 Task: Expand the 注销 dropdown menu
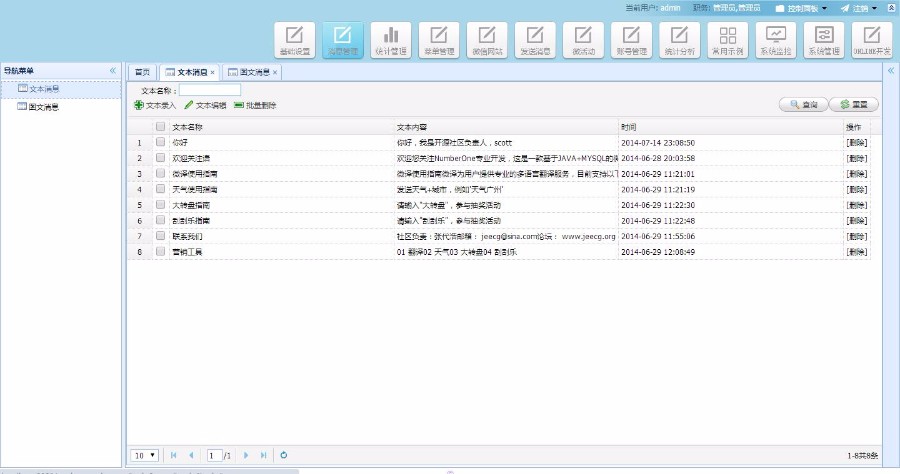pyautogui.click(x=859, y=8)
